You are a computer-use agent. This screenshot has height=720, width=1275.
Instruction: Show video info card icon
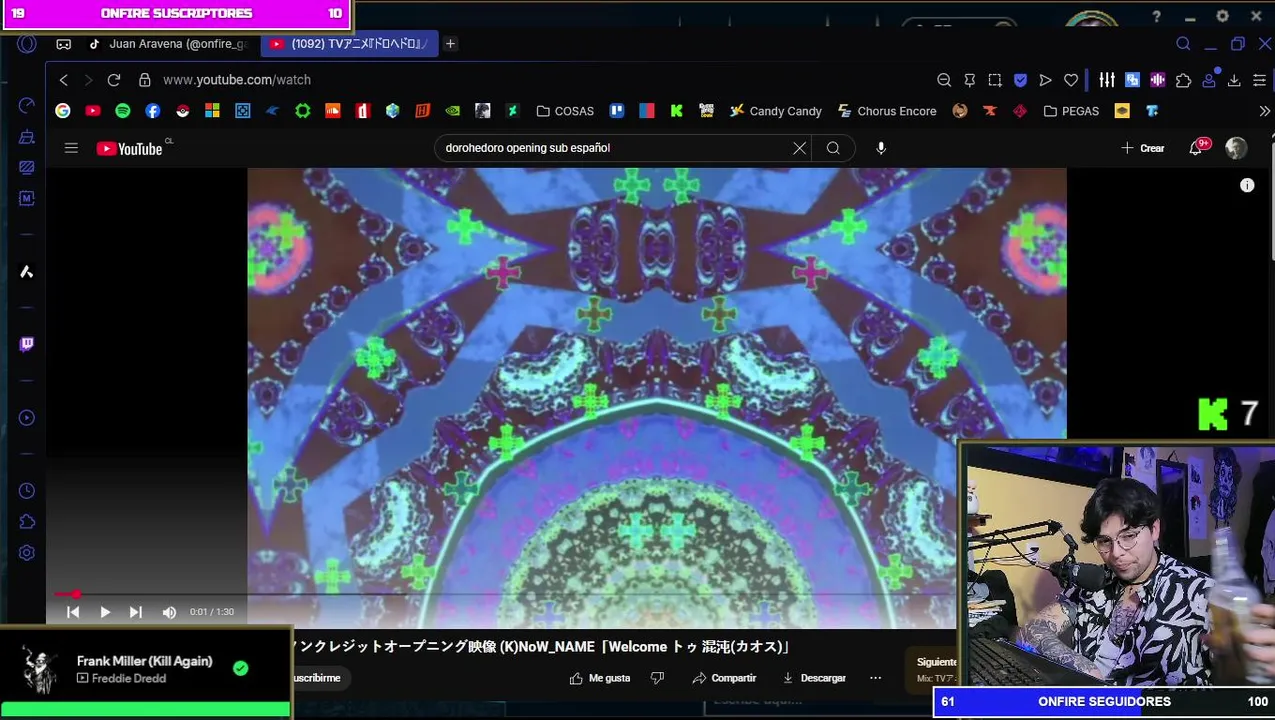point(1247,185)
